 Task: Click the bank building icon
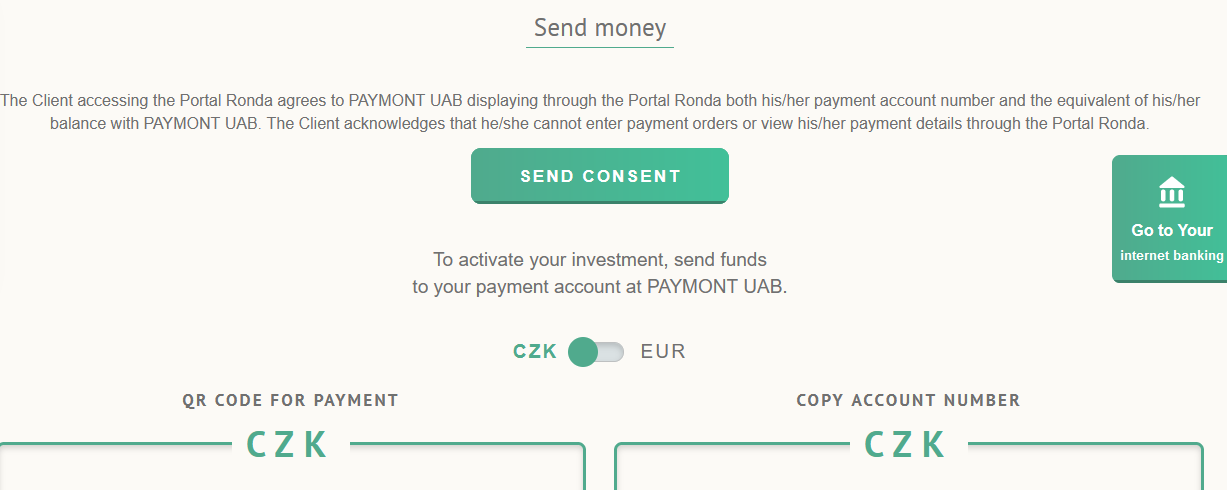point(1171,191)
